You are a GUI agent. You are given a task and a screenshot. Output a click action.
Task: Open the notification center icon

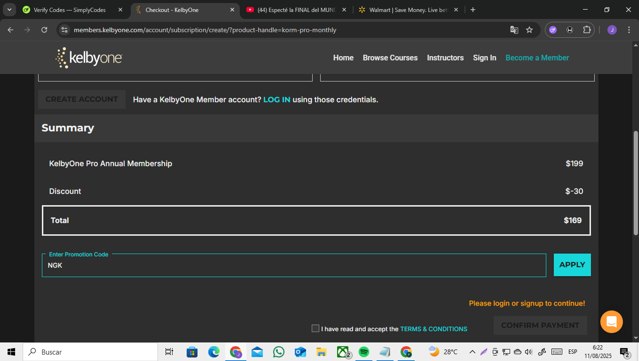[x=625, y=352]
